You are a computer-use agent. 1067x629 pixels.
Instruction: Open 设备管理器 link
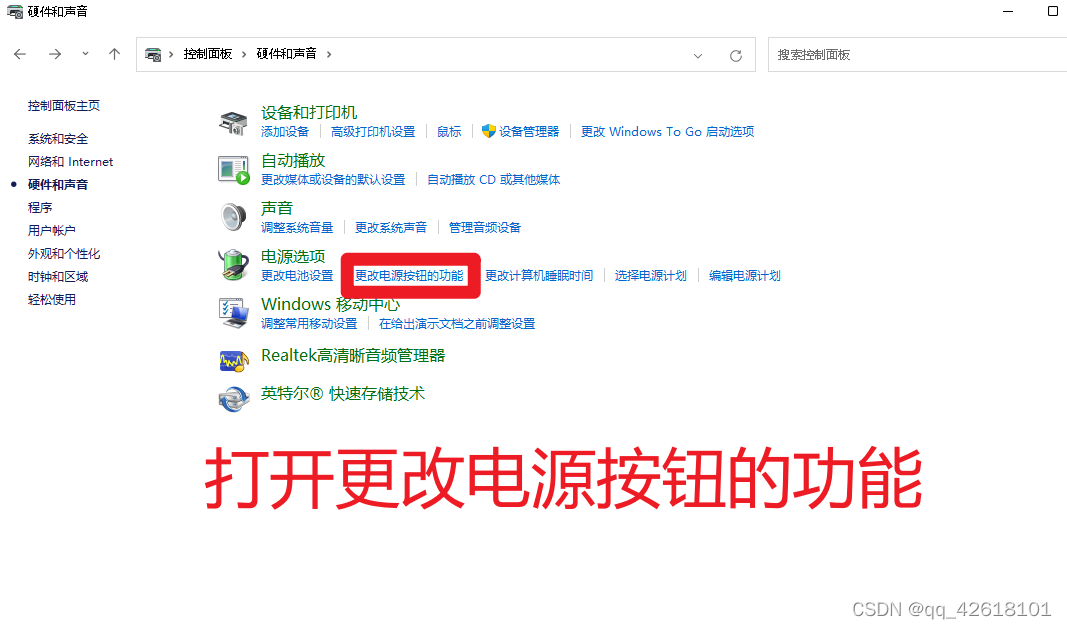click(x=529, y=132)
